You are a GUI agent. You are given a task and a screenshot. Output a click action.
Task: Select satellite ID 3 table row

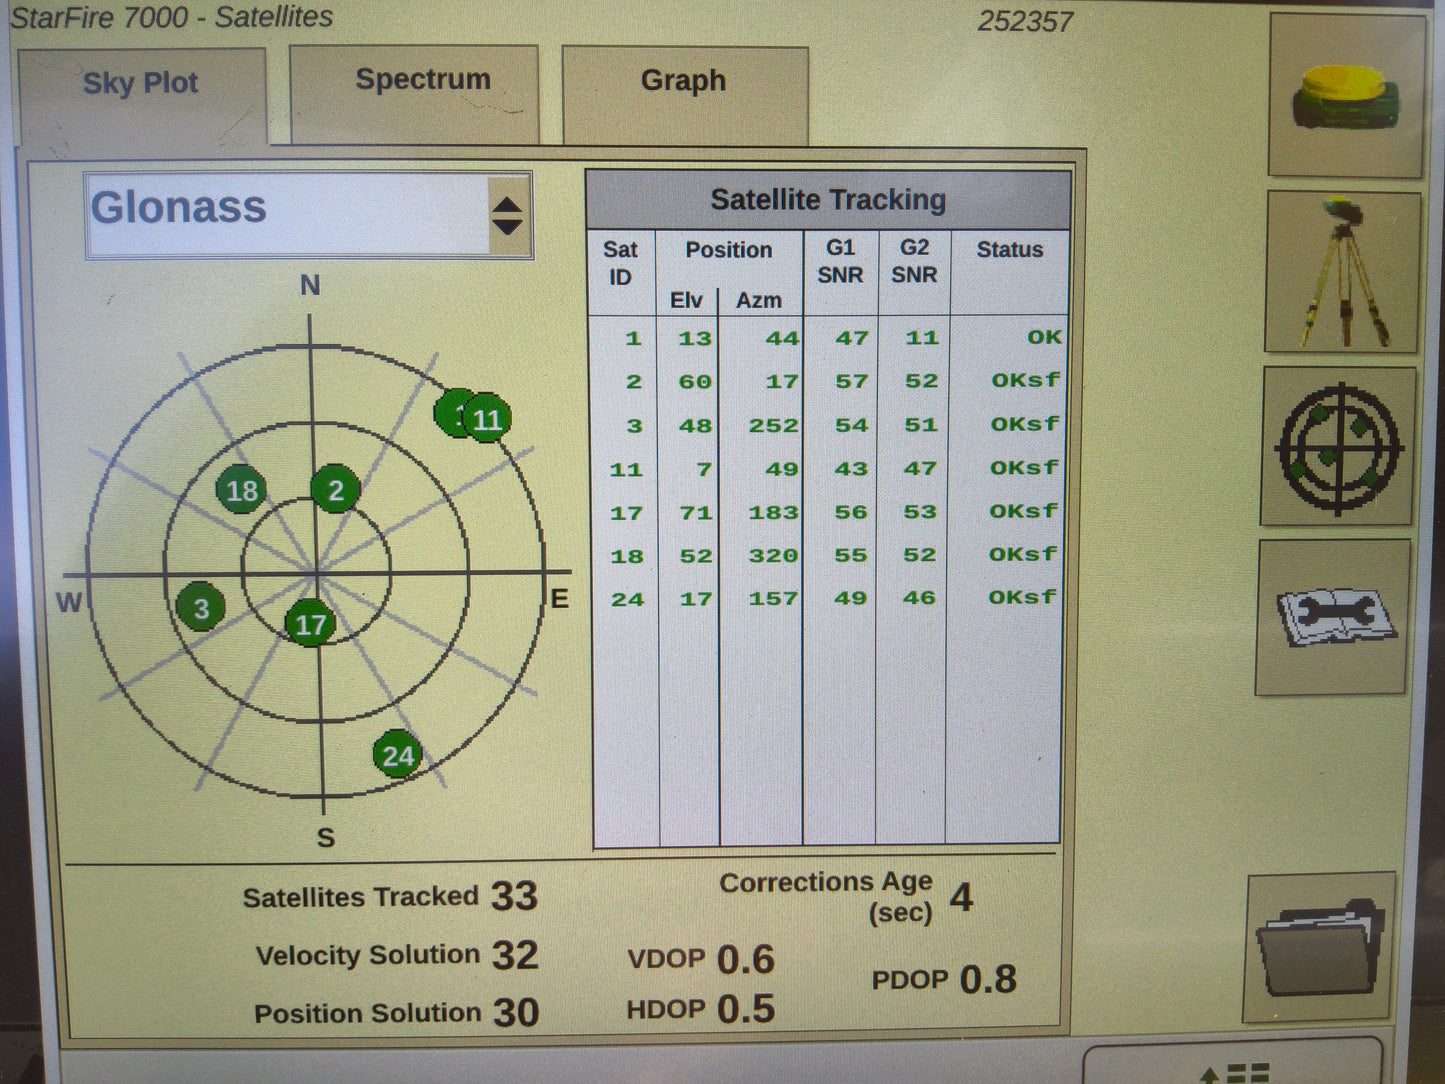[x=827, y=425]
